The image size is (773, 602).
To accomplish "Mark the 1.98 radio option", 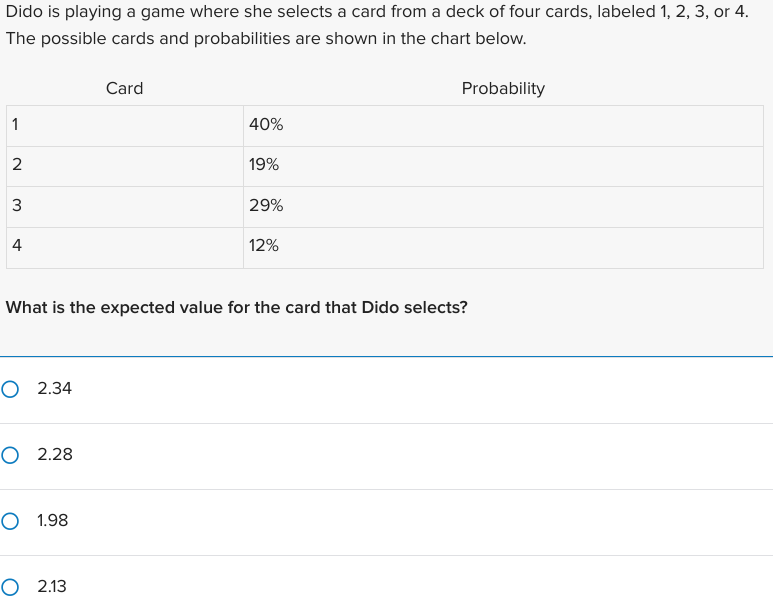I will coord(10,521).
